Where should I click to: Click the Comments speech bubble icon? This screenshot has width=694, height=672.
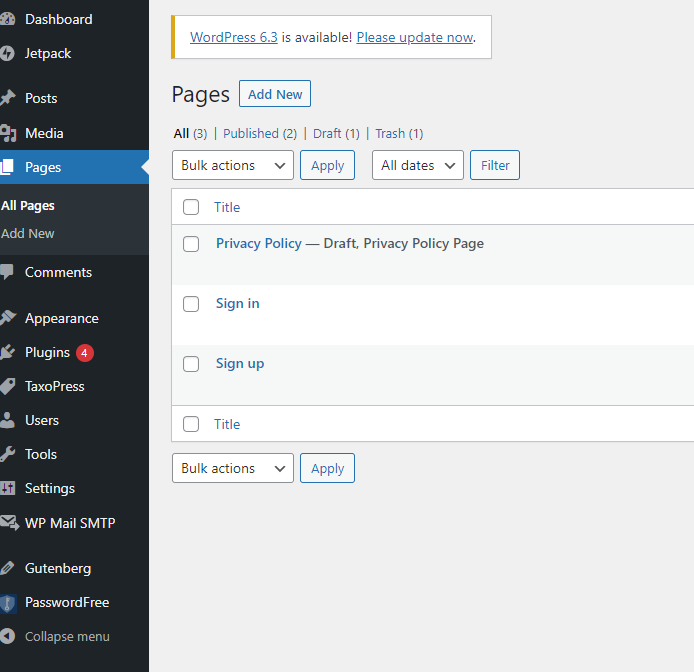coord(8,272)
